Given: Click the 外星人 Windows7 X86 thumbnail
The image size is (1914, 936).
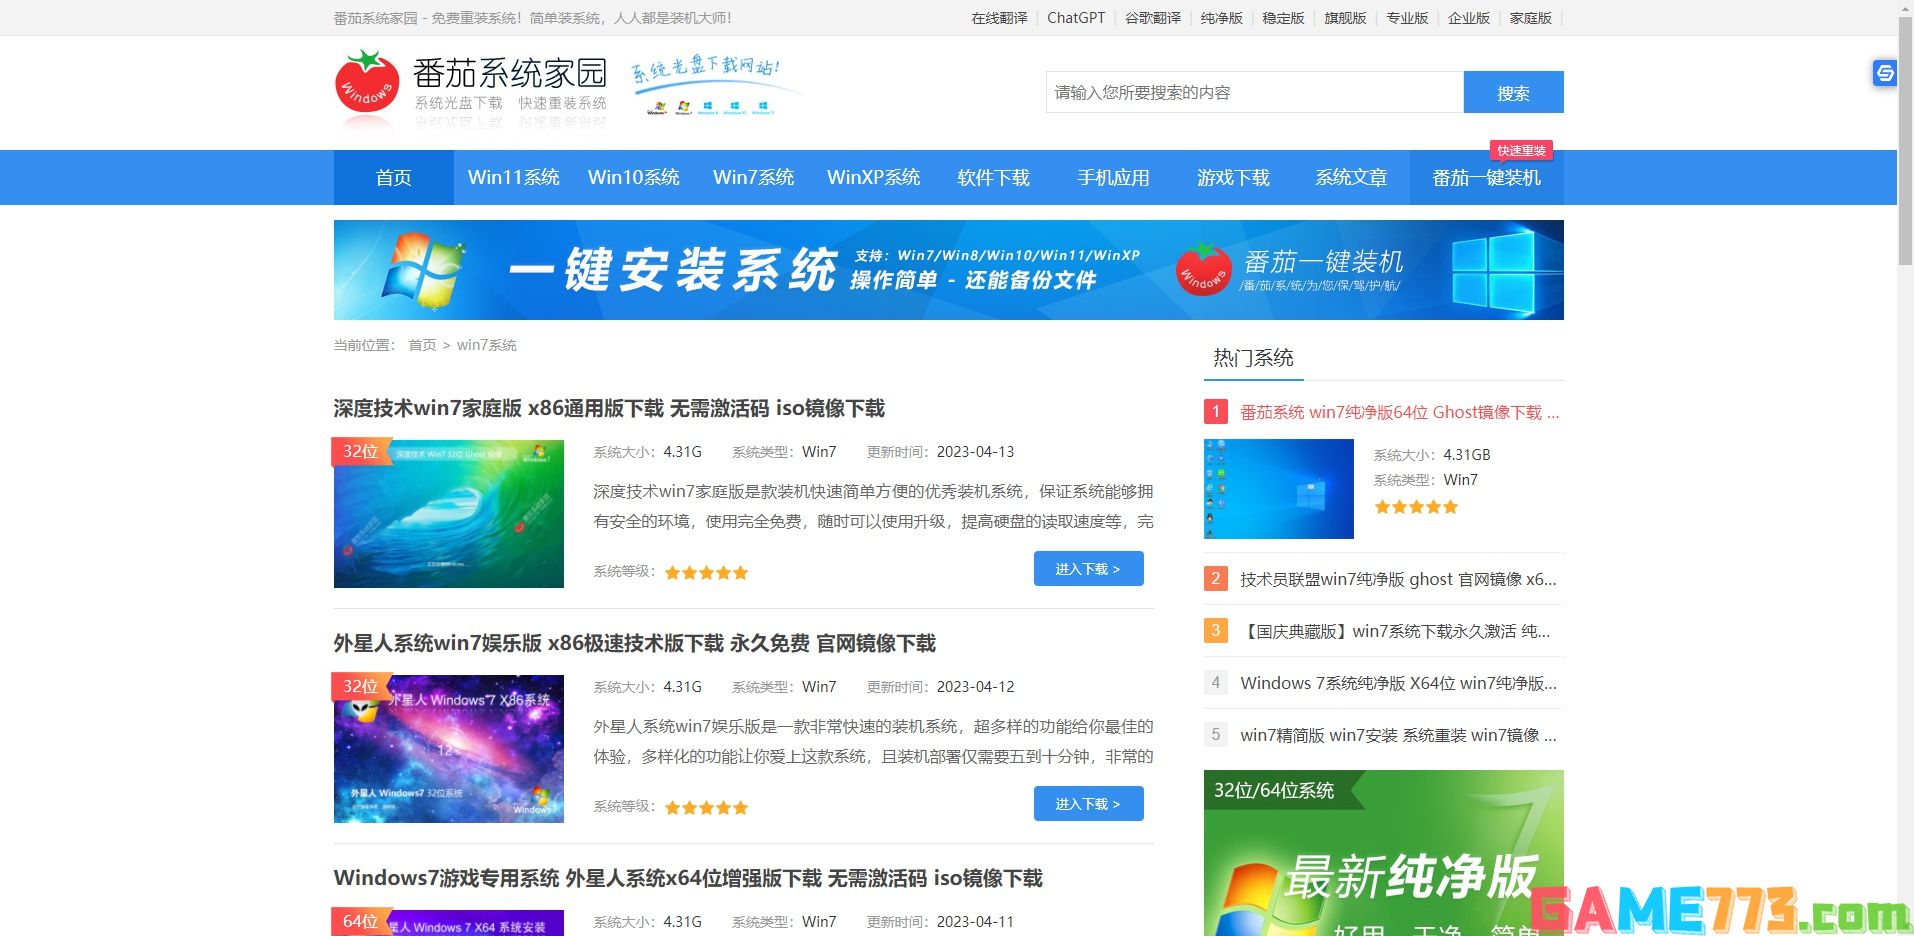Looking at the screenshot, I should (x=449, y=748).
